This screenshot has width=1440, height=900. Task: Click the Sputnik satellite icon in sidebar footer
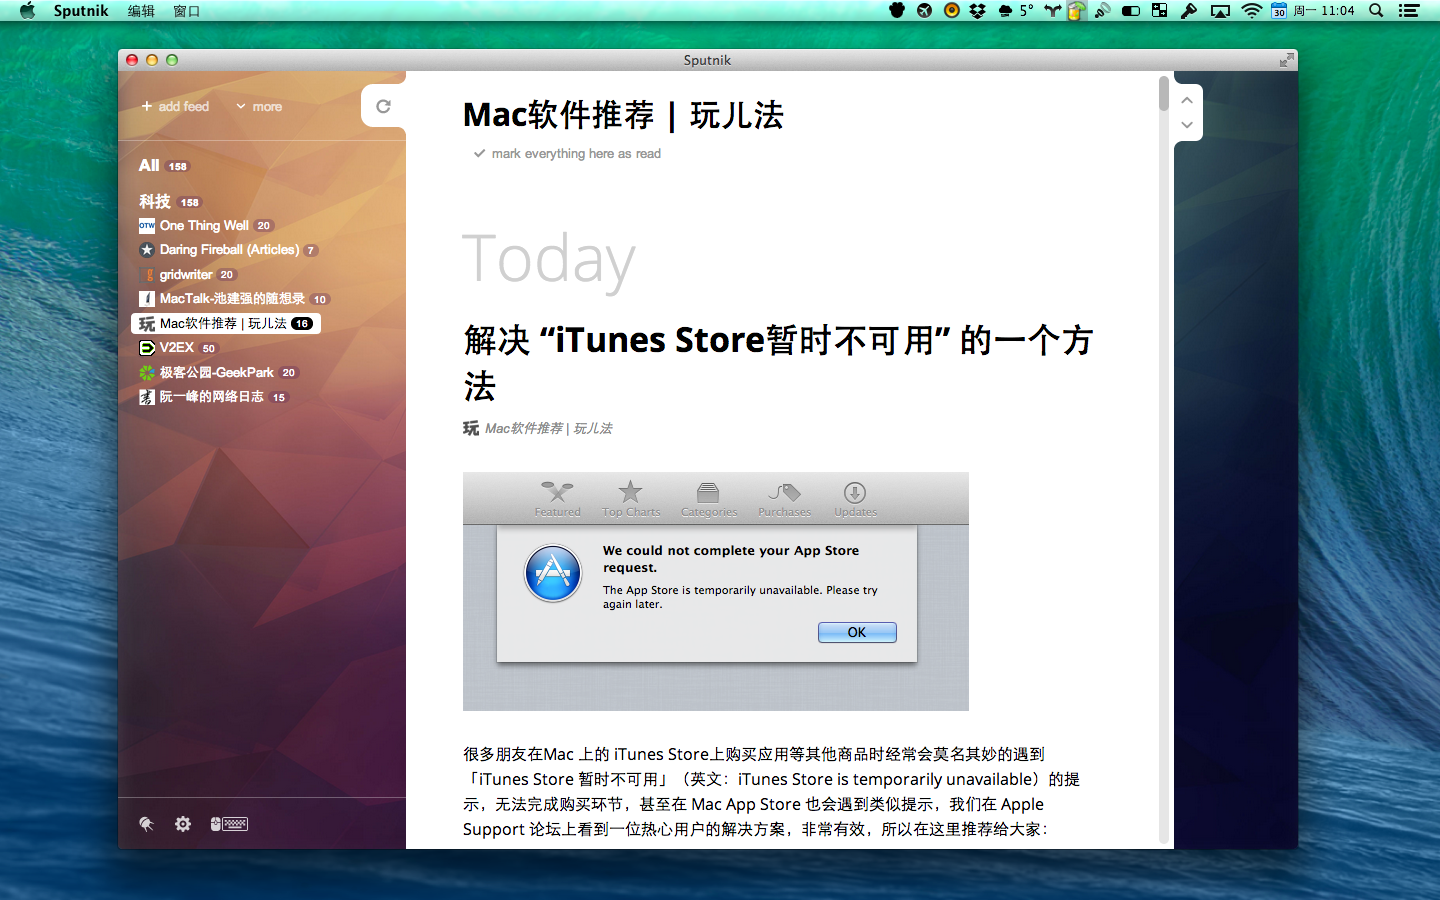[x=146, y=824]
